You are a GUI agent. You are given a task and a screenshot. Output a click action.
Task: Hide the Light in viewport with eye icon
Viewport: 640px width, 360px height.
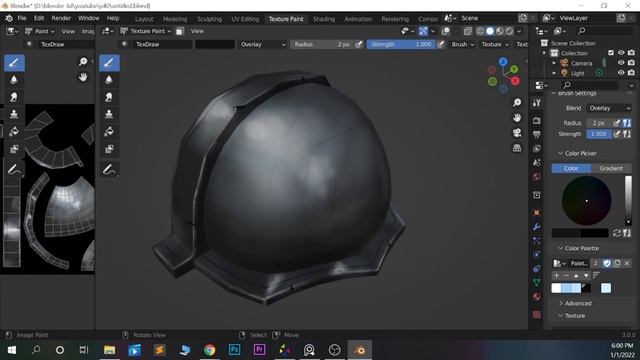621,73
